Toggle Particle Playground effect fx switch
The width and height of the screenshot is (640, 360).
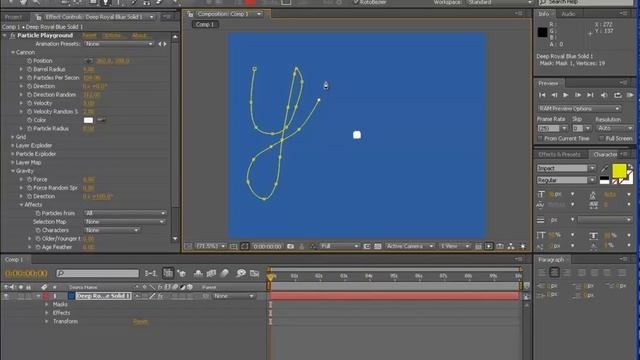12,36
